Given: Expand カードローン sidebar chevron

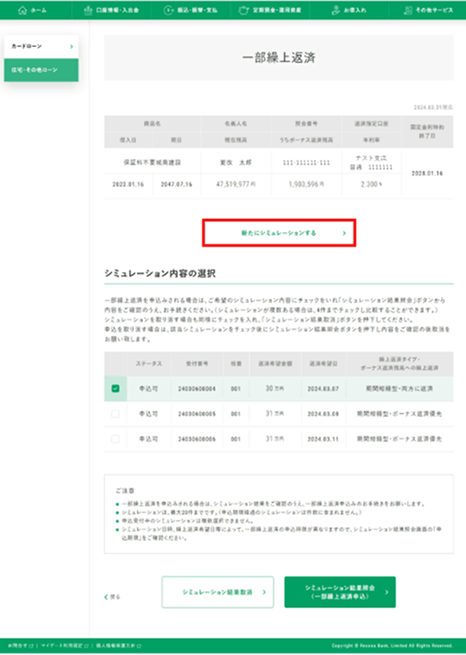Looking at the screenshot, I should tap(71, 46).
